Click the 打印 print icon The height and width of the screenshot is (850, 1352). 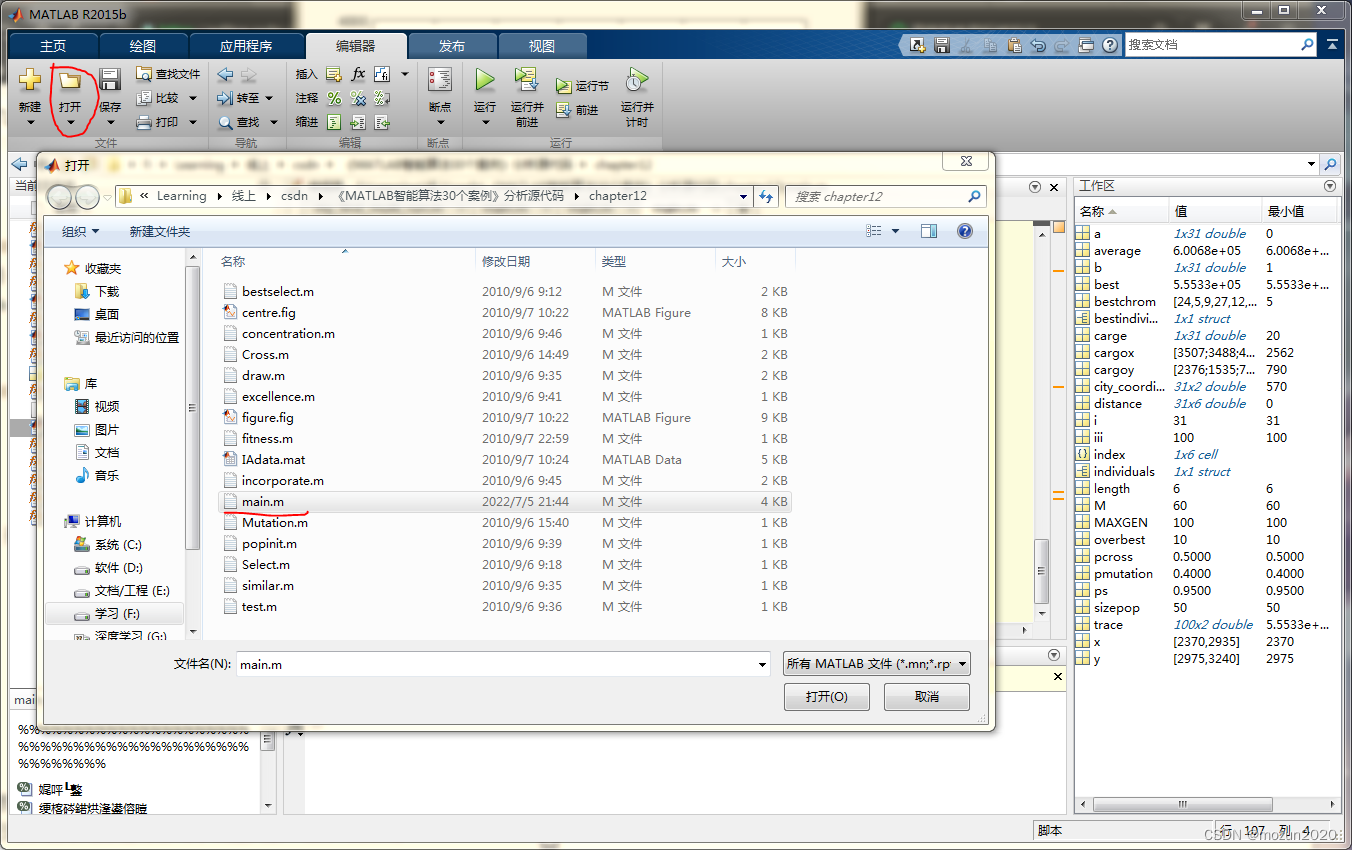(144, 122)
